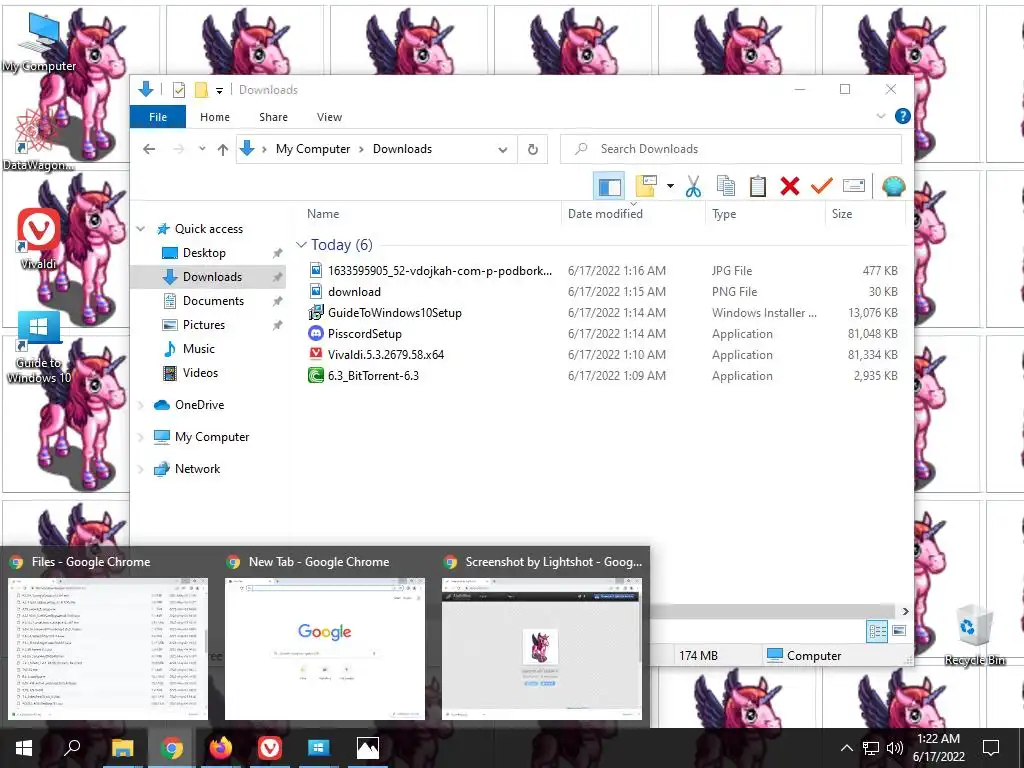This screenshot has height=768, width=1024.
Task: Toggle the preview pane toolbar button
Action: tap(609, 187)
